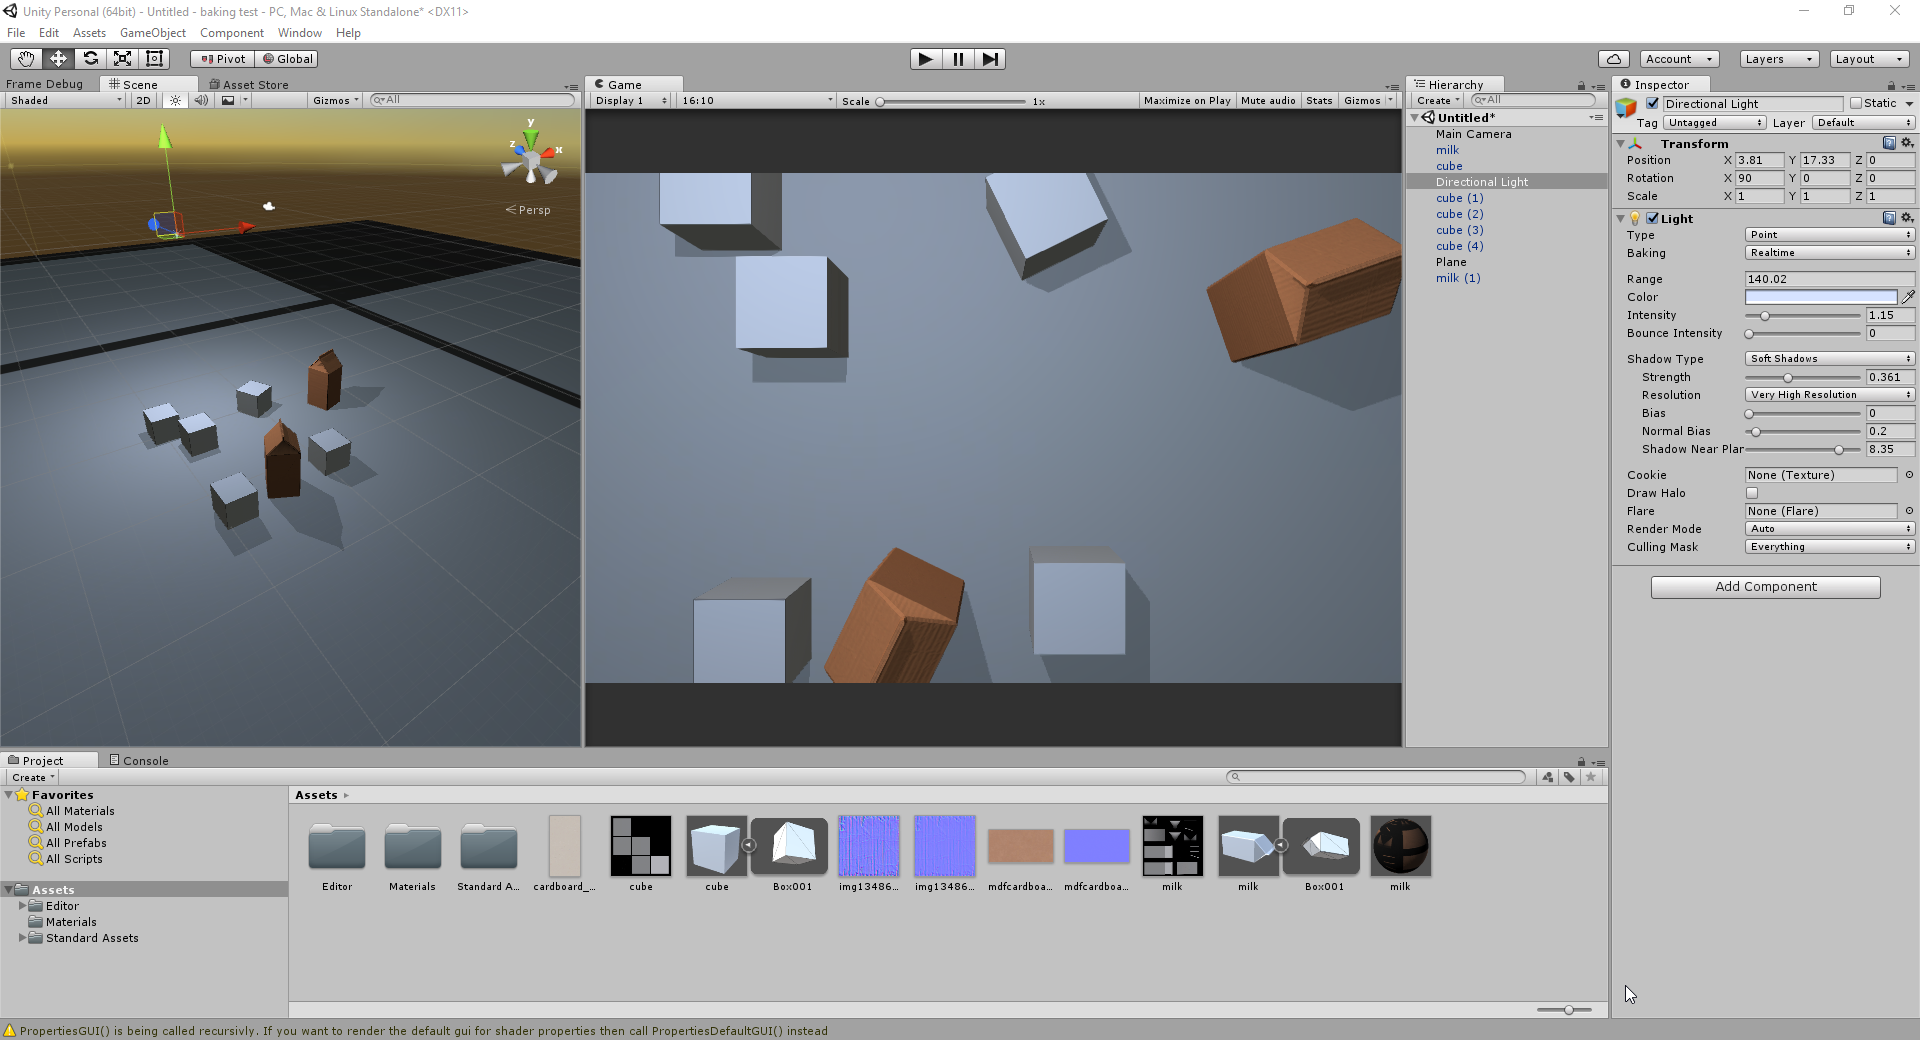1920x1040 pixels.
Task: Lock the Inspector panel
Action: point(1891,85)
